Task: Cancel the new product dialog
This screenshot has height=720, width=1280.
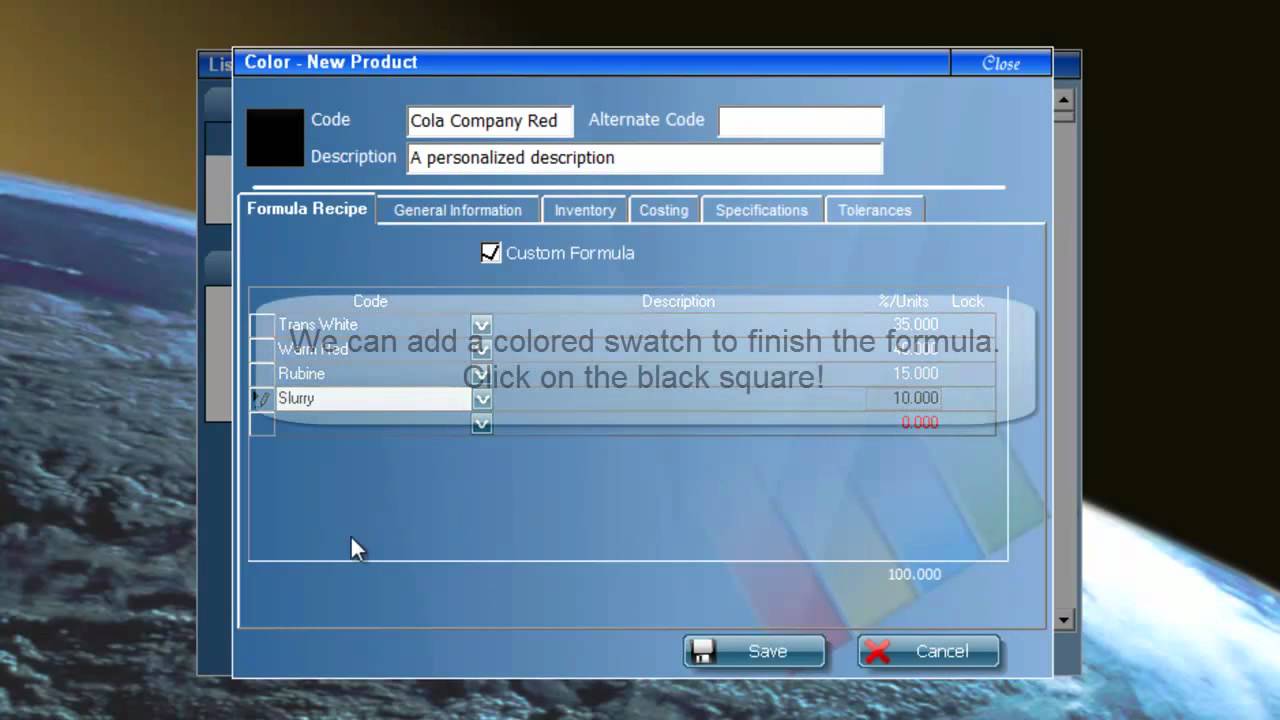Action: pyautogui.click(x=929, y=651)
